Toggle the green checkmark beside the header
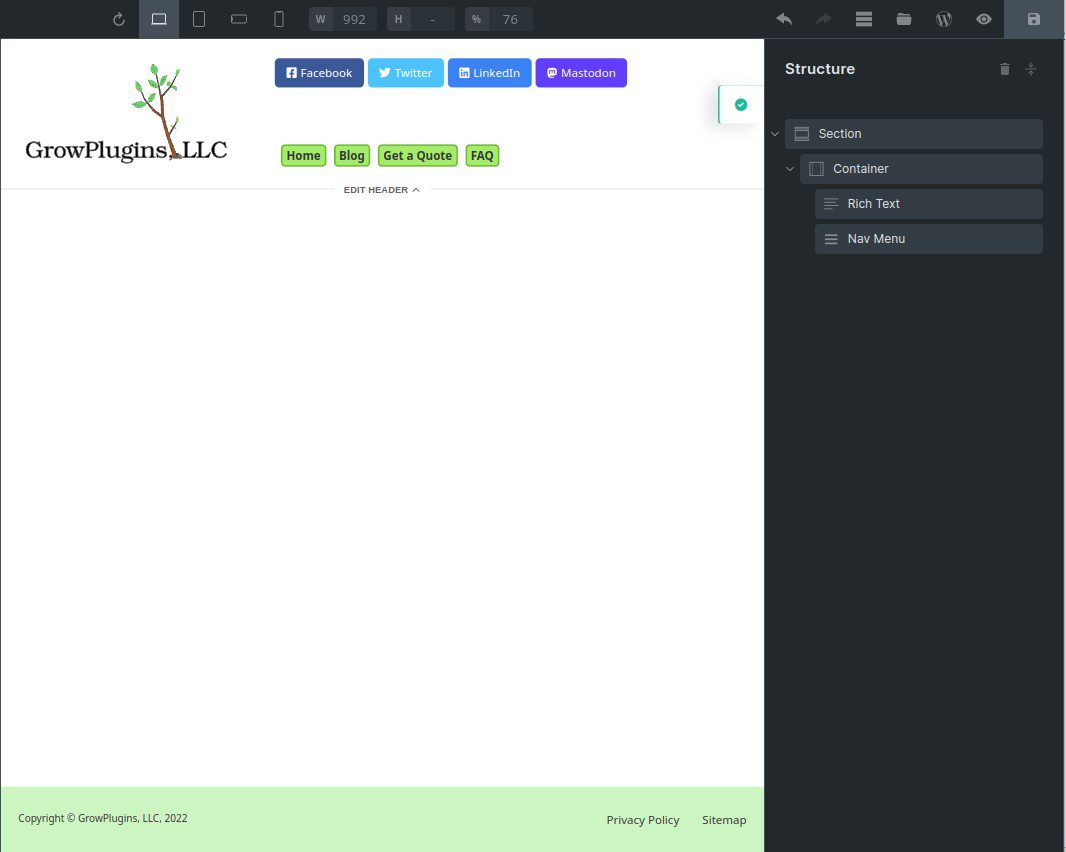The width and height of the screenshot is (1066, 852). point(740,104)
